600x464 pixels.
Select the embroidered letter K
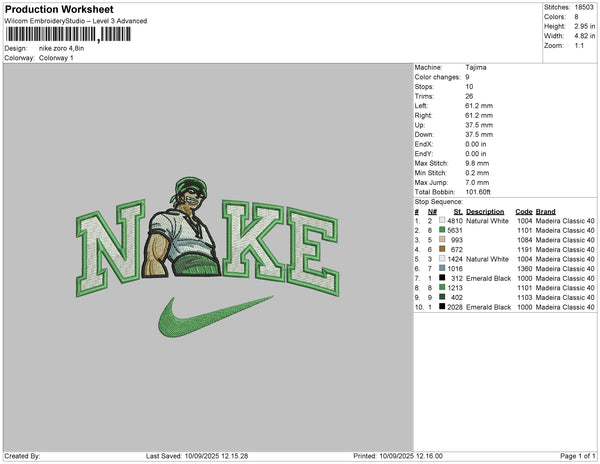(x=254, y=241)
